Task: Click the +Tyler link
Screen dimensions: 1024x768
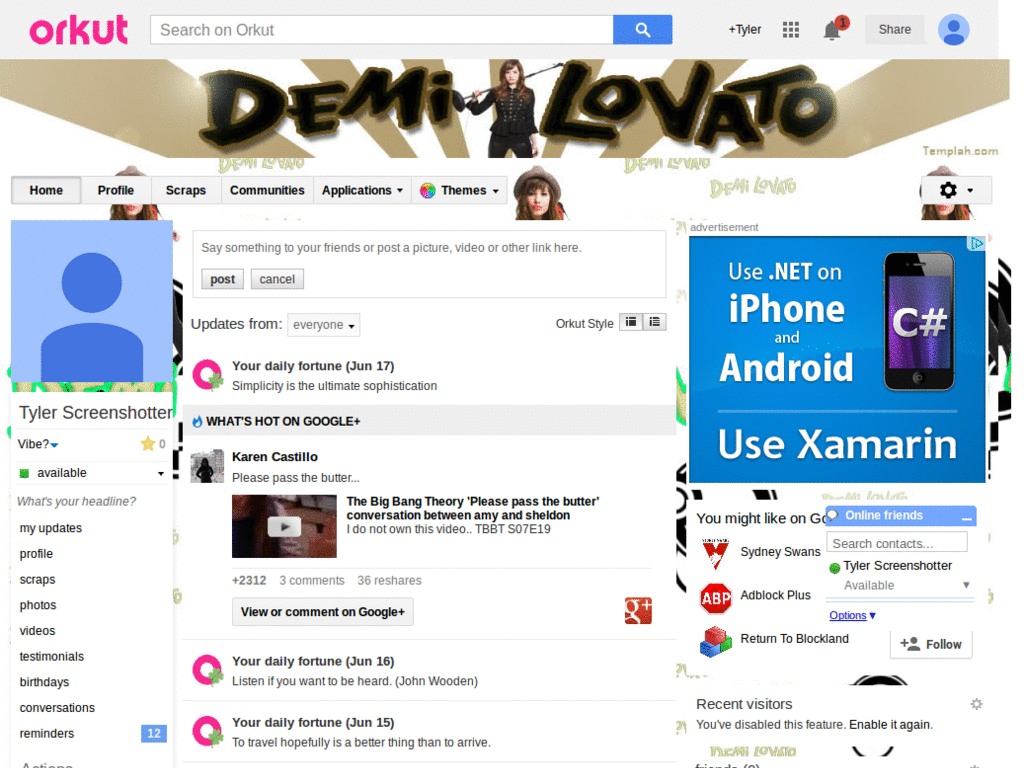Action: pyautogui.click(x=744, y=29)
